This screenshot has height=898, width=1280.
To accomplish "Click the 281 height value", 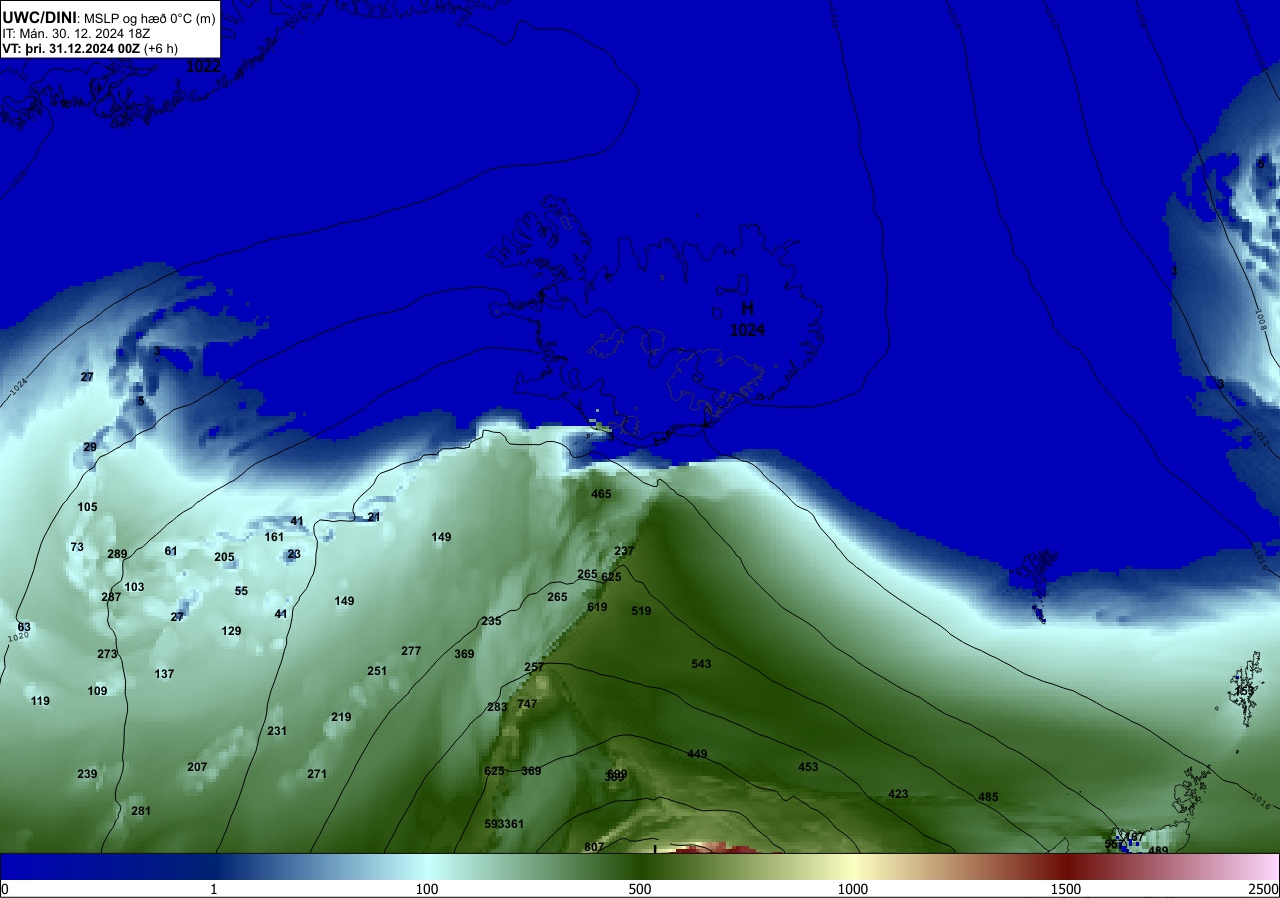I will click(x=141, y=811).
